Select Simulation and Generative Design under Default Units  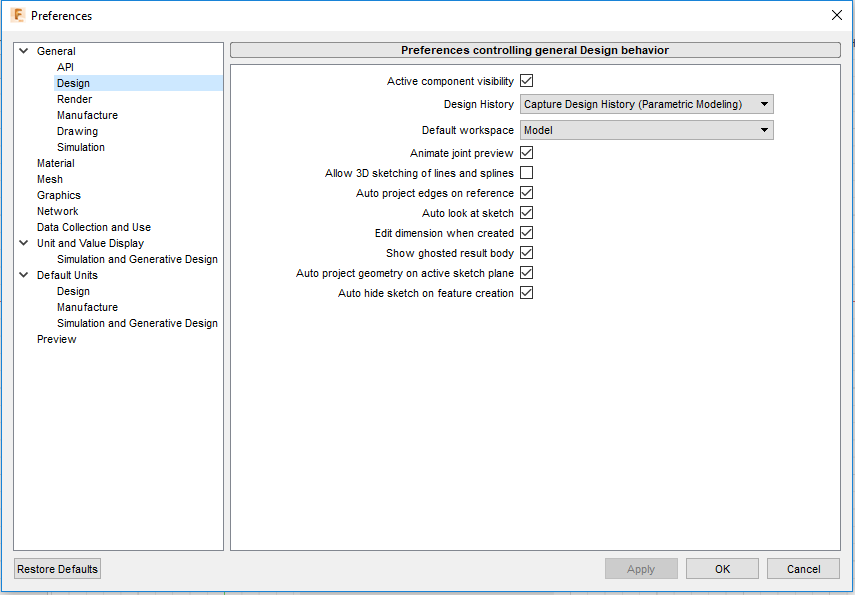137,323
